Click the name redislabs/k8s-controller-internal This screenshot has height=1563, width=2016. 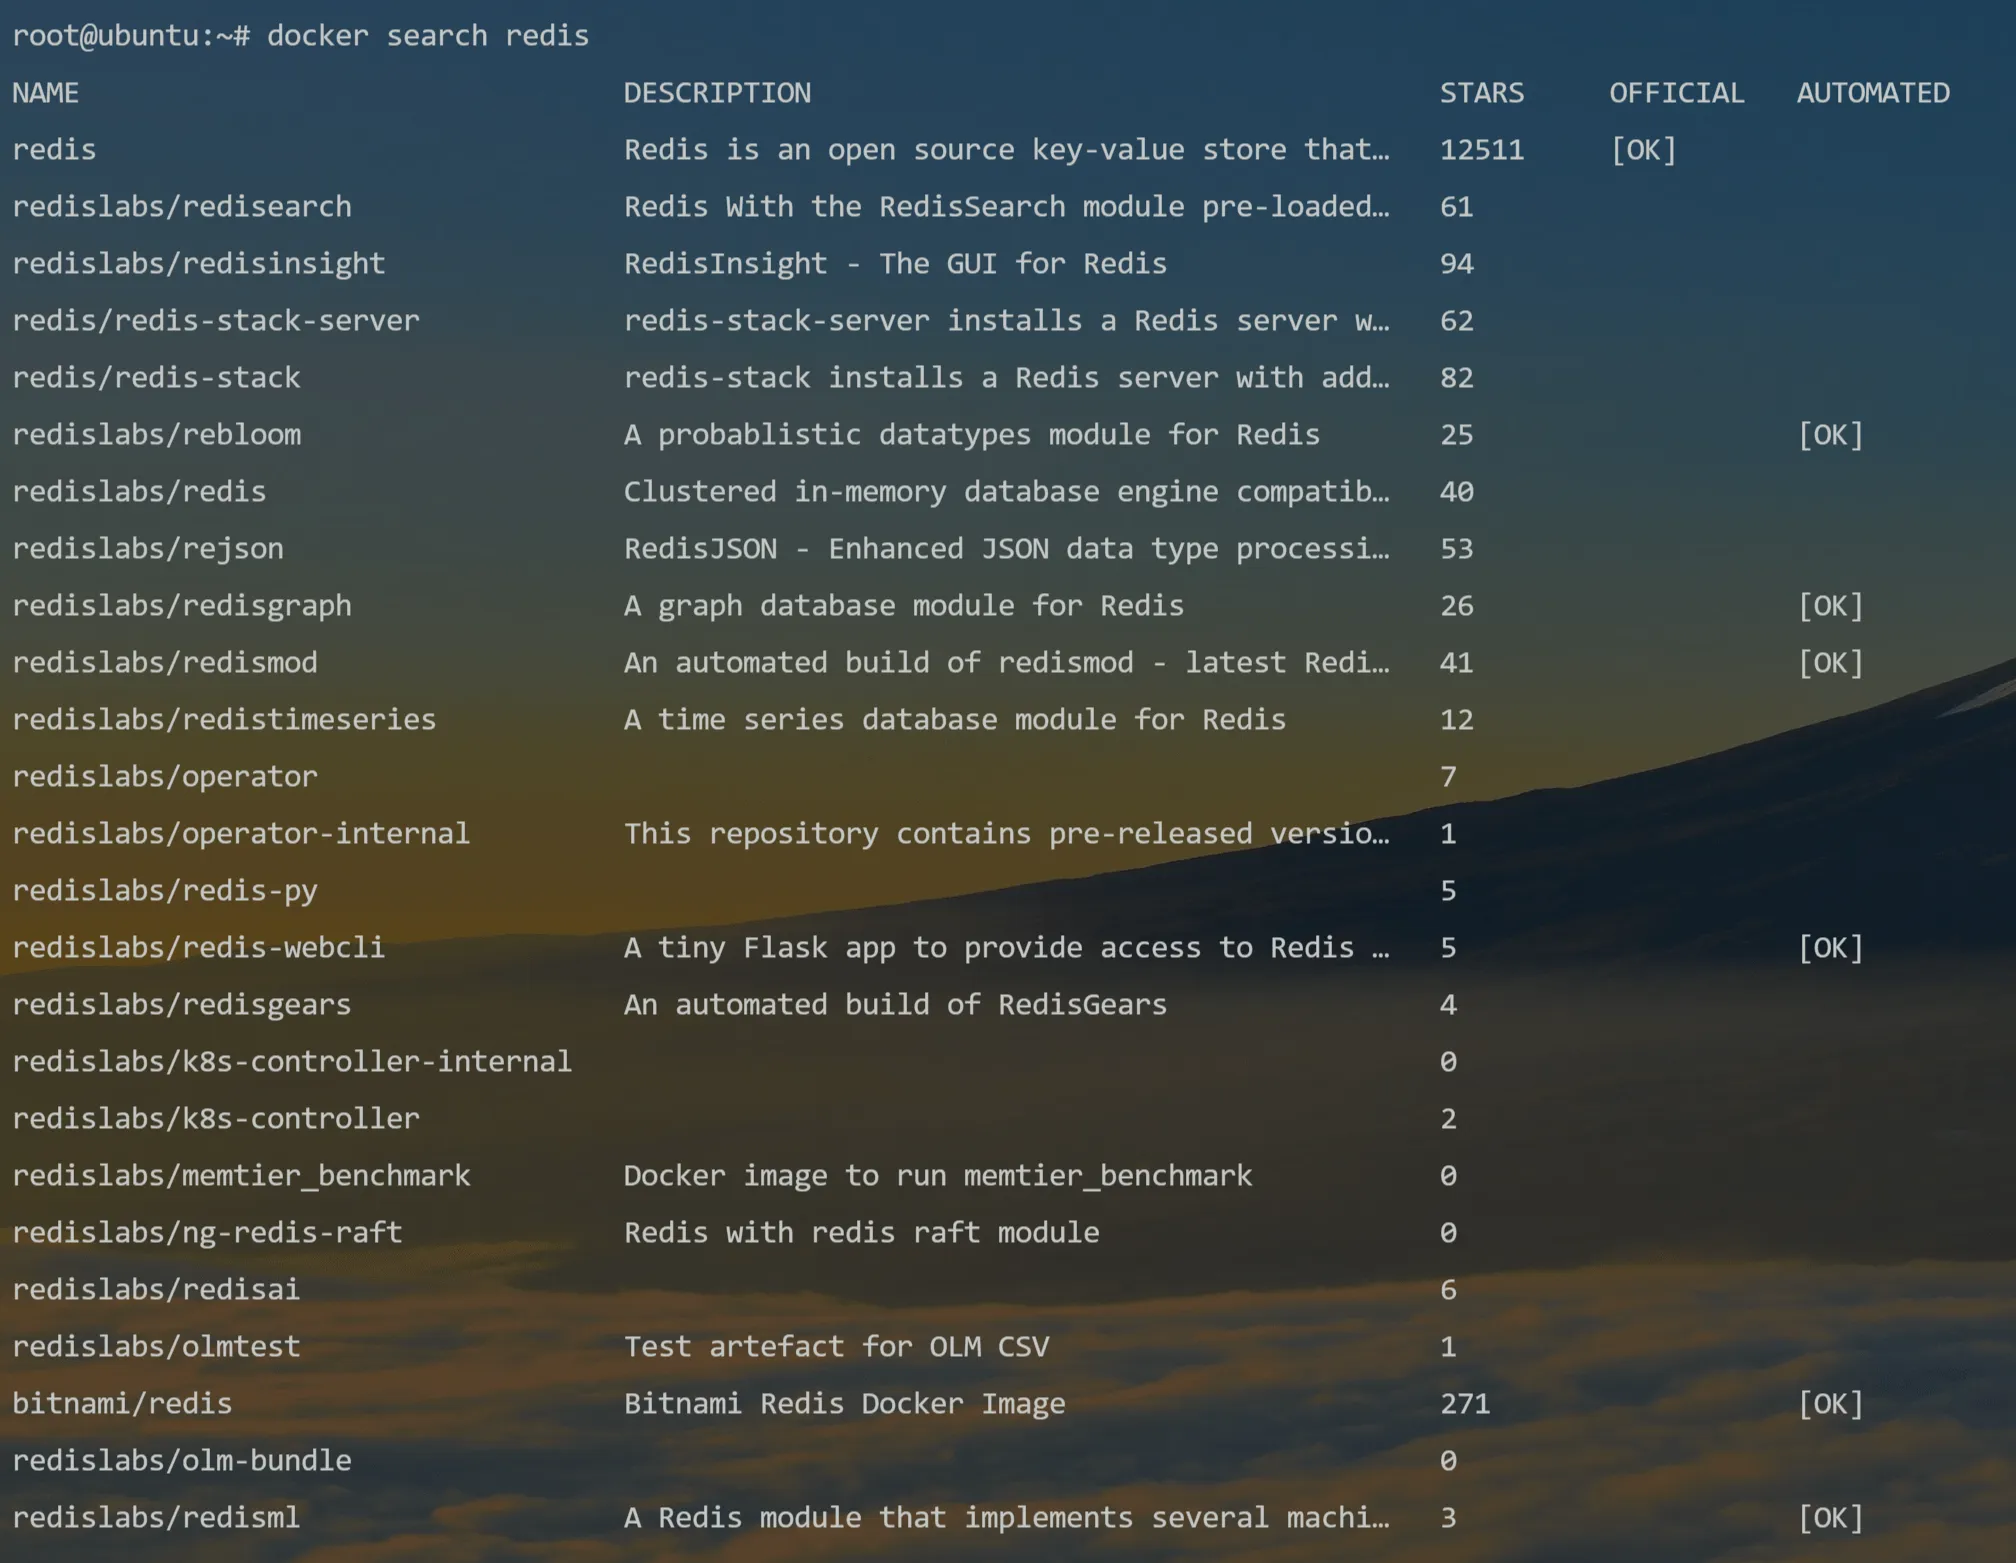pos(292,1062)
